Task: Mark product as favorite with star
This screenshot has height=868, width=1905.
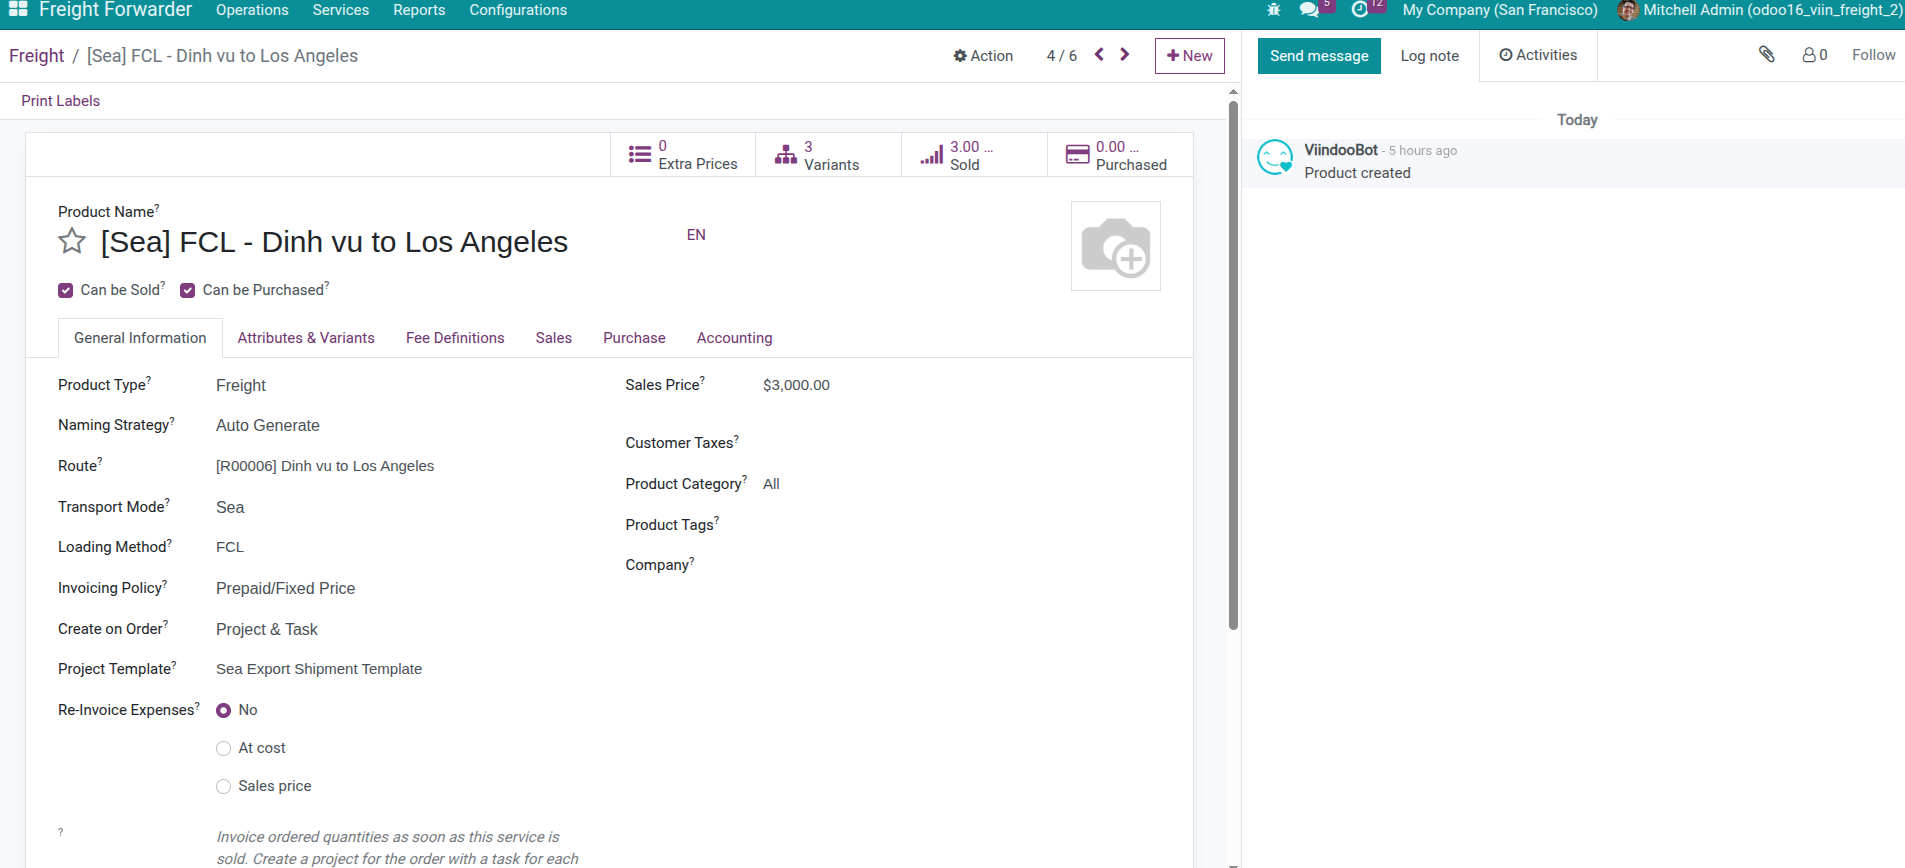Action: tap(72, 242)
